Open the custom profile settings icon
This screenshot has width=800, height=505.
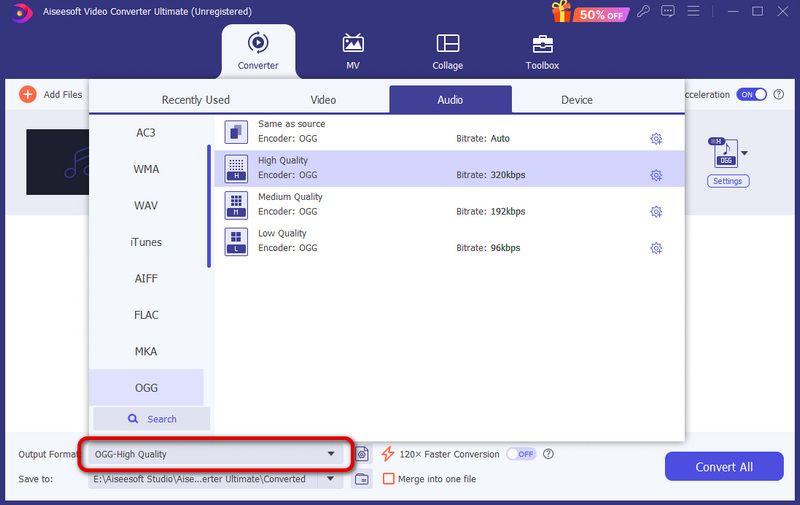pyautogui.click(x=362, y=454)
